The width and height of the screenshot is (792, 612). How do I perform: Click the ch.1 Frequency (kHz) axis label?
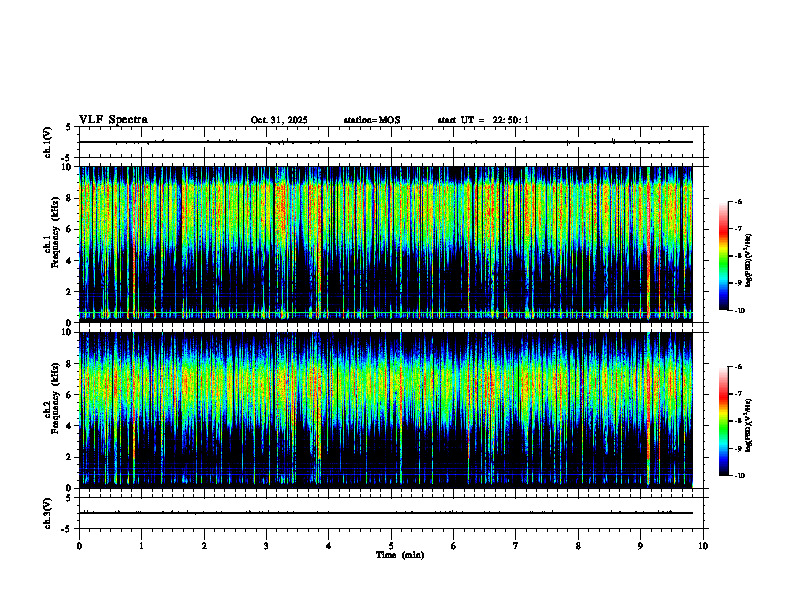[x=52, y=232]
